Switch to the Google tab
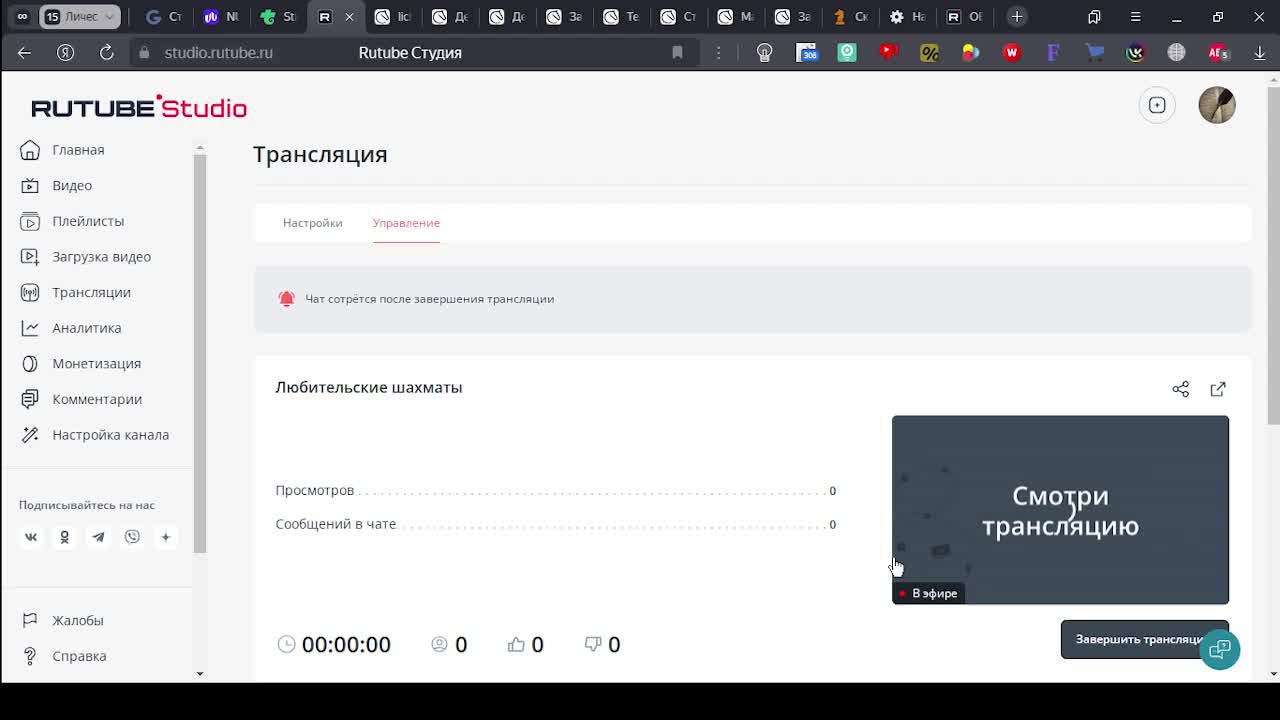The image size is (1280, 720). pyautogui.click(x=163, y=17)
